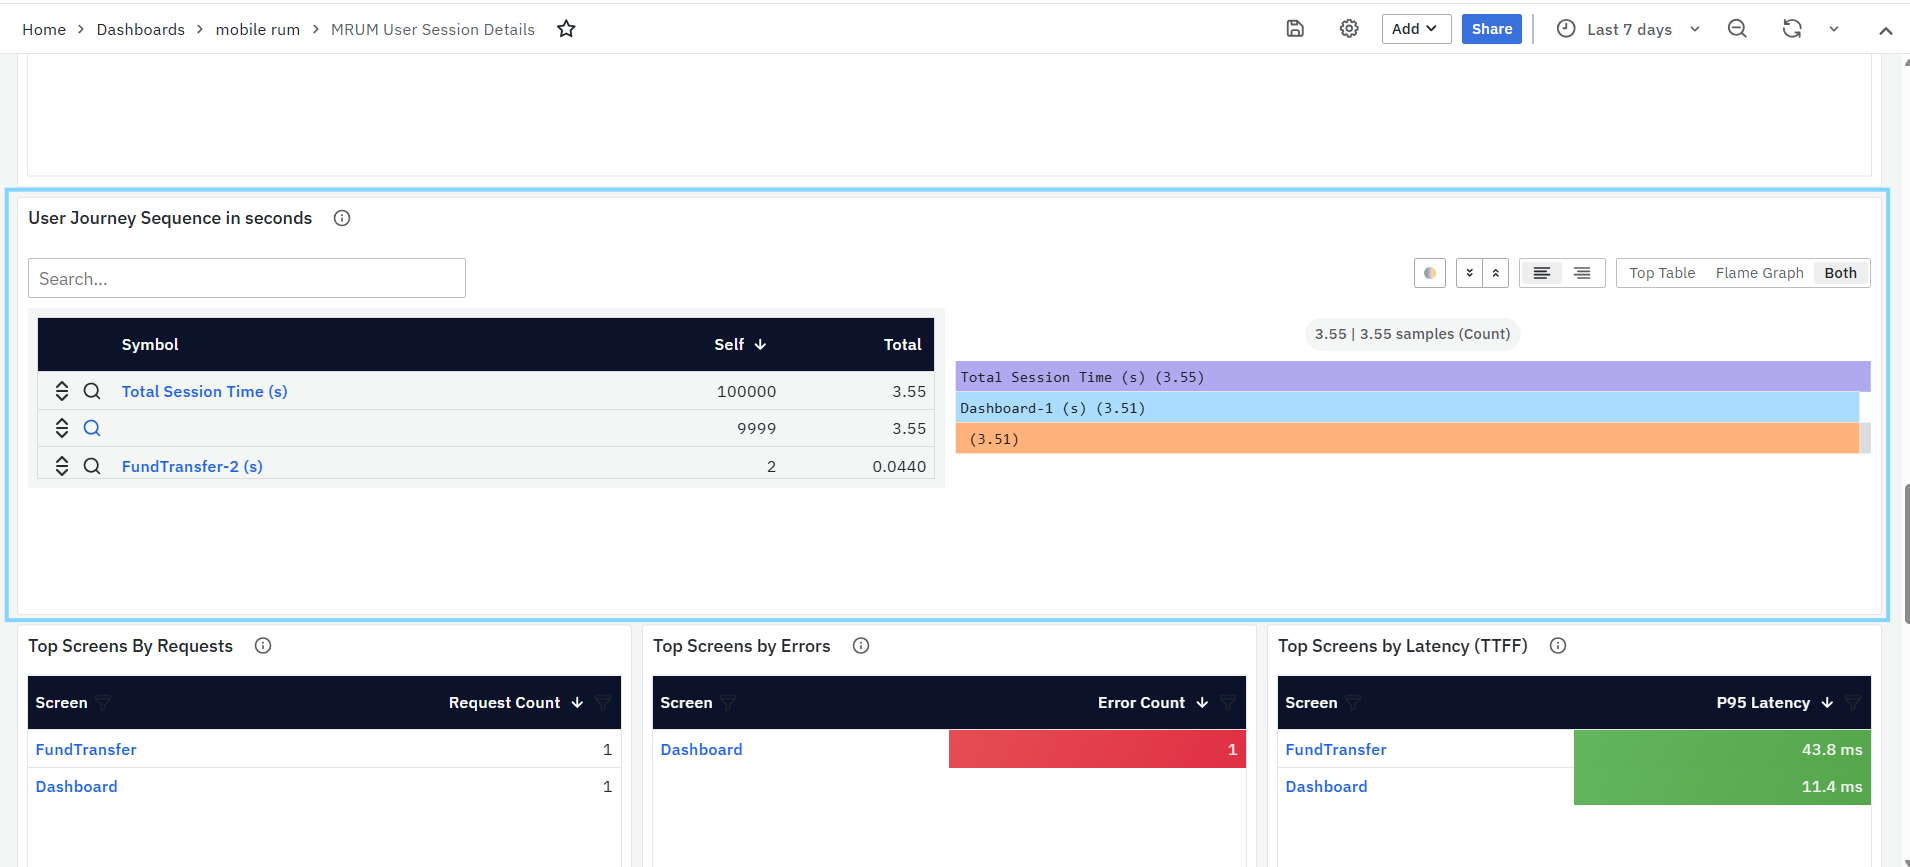Open the Add dropdown menu
Viewport: 1910px width, 867px height.
(1415, 29)
